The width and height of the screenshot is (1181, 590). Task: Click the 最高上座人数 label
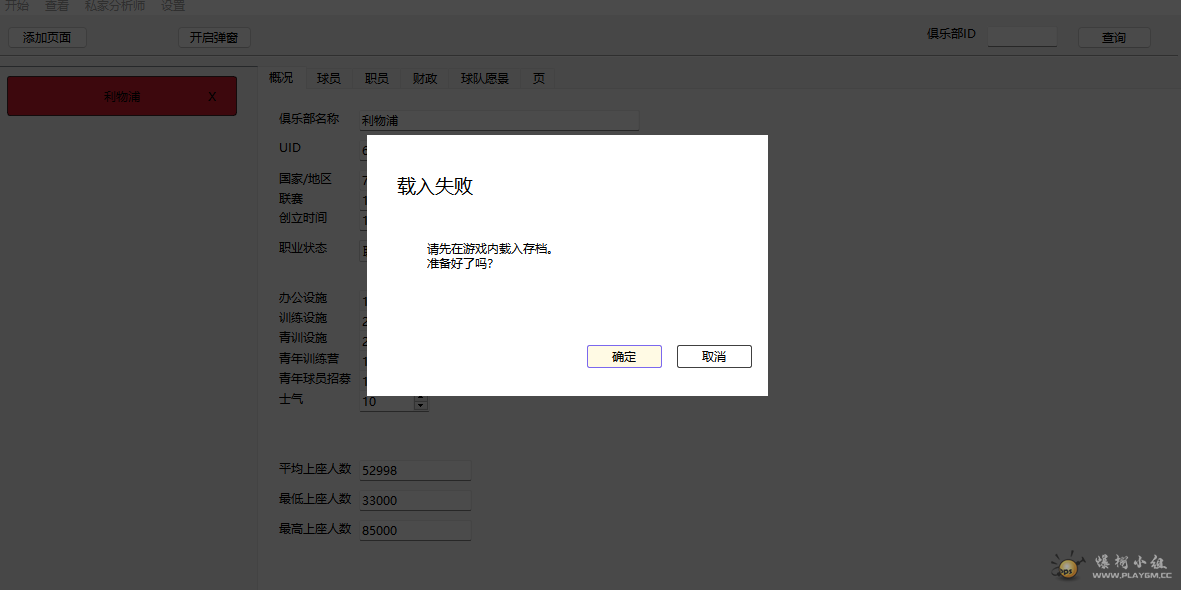click(x=315, y=528)
